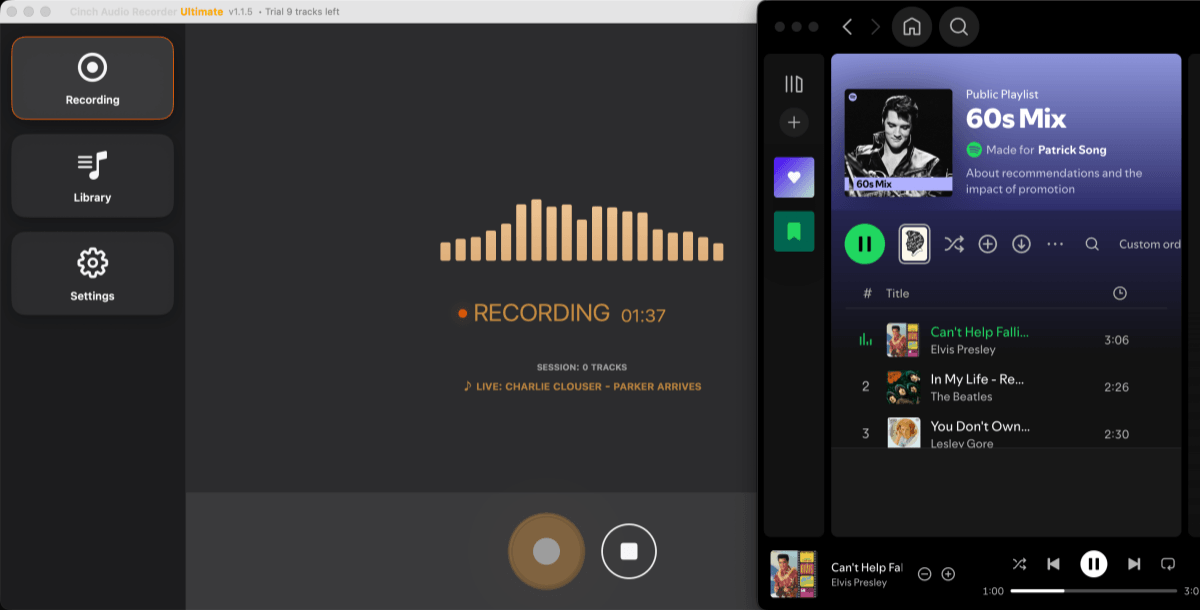Open the Library tab in Cinch
This screenshot has height=610, width=1200.
(x=92, y=176)
